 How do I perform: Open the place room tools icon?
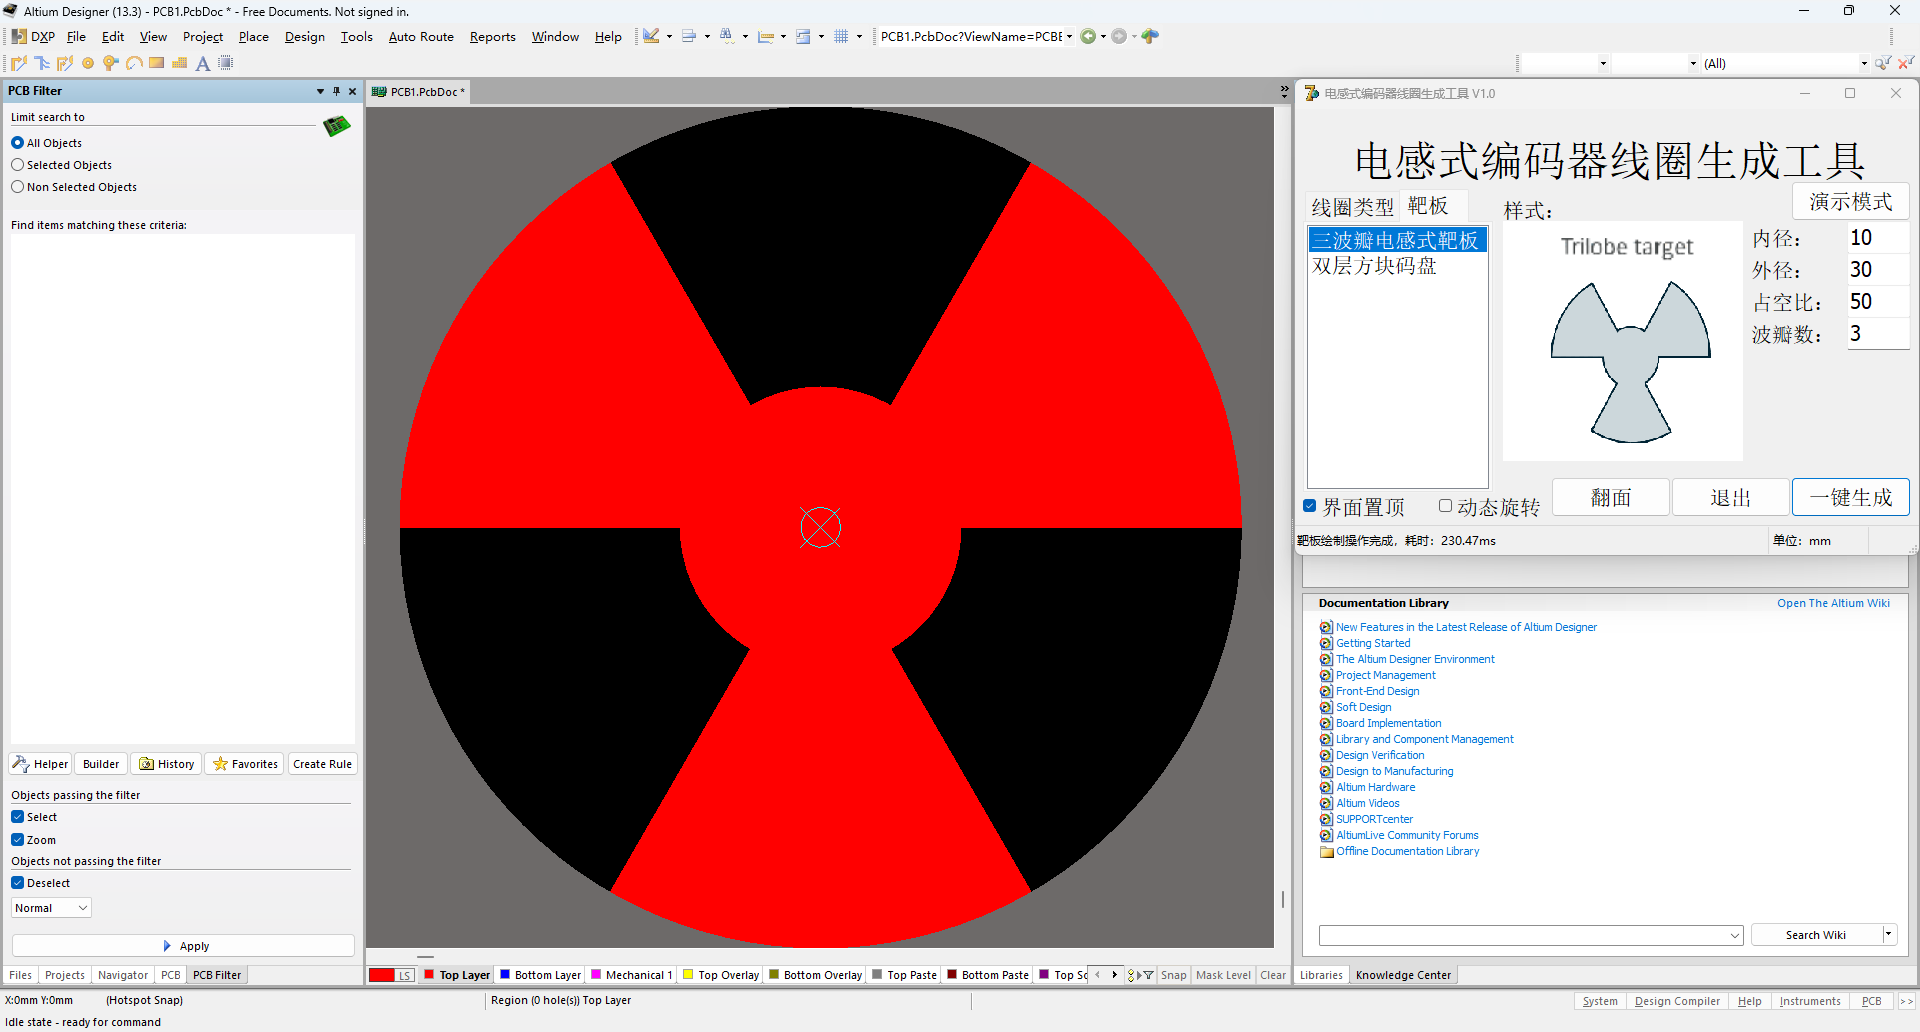[803, 36]
